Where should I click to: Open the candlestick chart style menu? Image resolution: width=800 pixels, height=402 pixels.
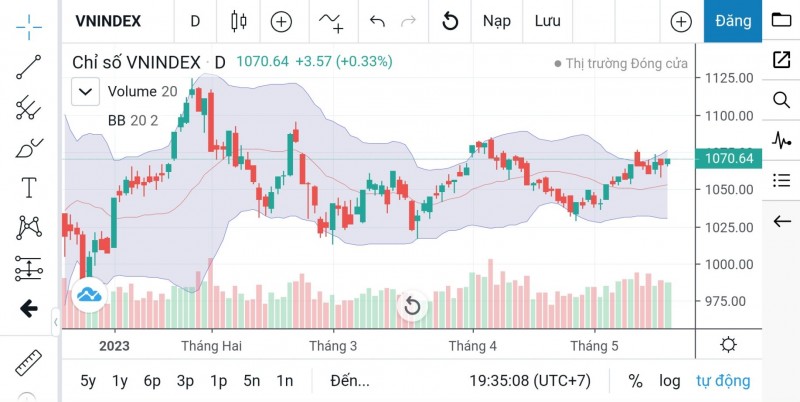pos(237,21)
